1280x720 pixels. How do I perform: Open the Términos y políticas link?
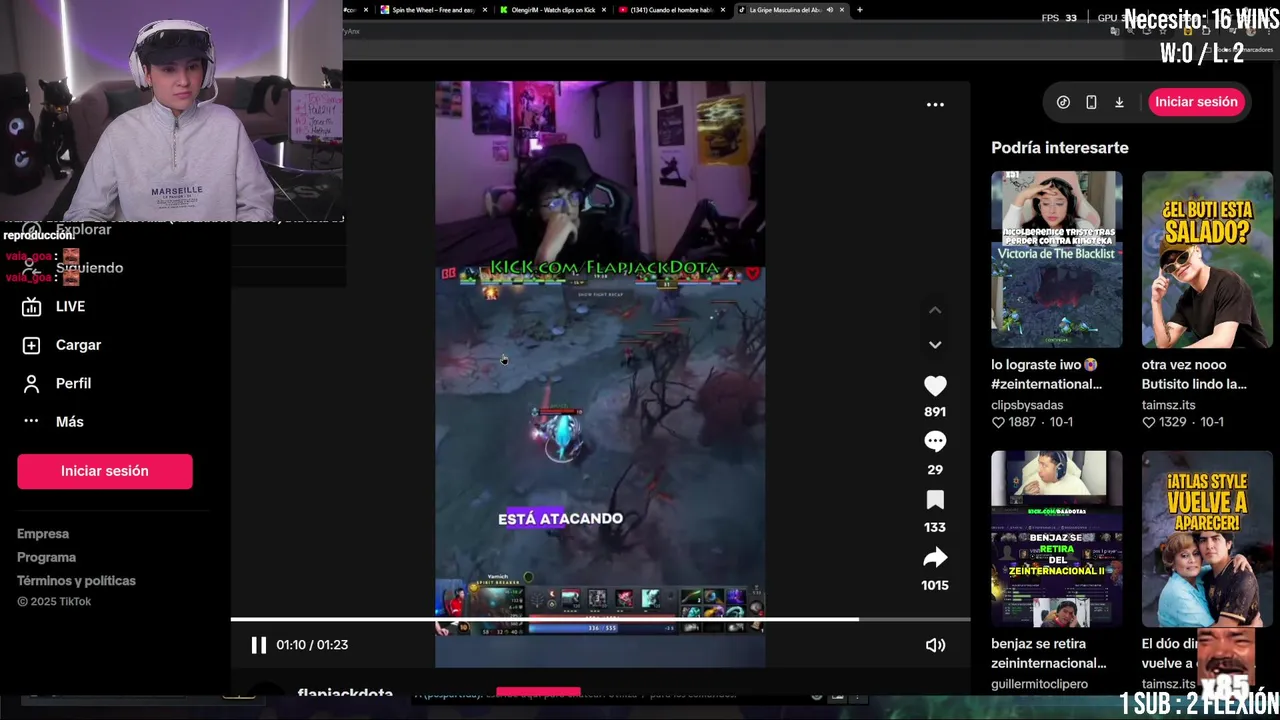[x=76, y=581]
